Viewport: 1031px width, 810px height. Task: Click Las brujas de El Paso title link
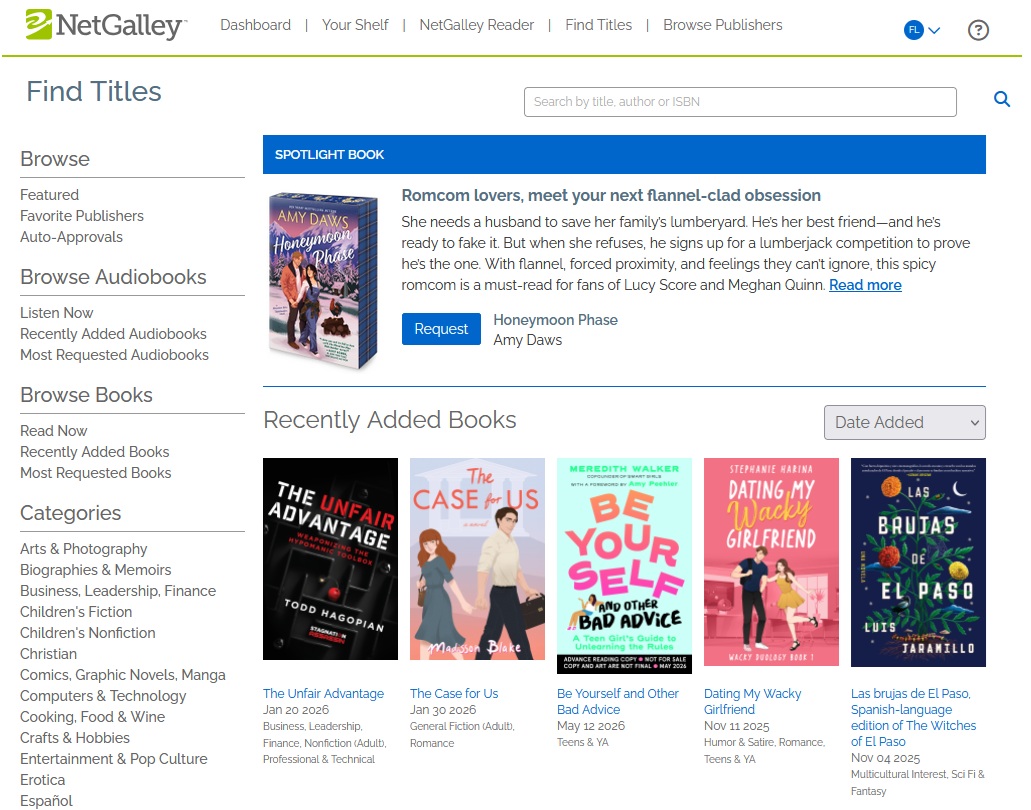pos(913,717)
